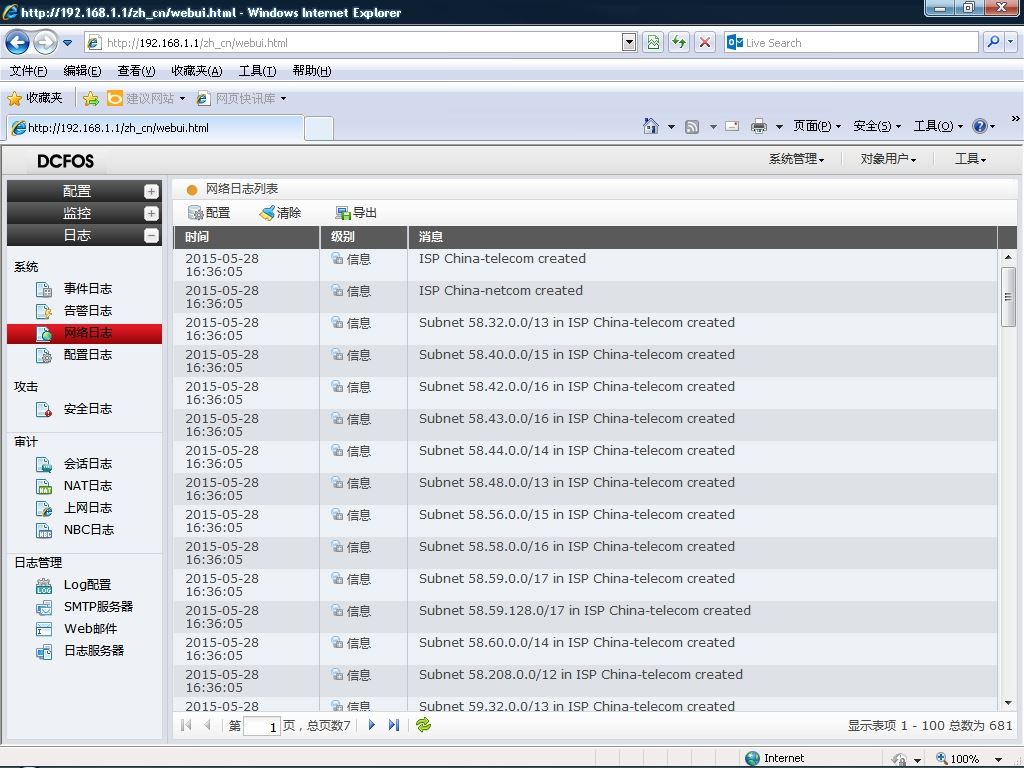Refresh the log list with green arrows
Viewport: 1024px width, 768px height.
(x=423, y=725)
